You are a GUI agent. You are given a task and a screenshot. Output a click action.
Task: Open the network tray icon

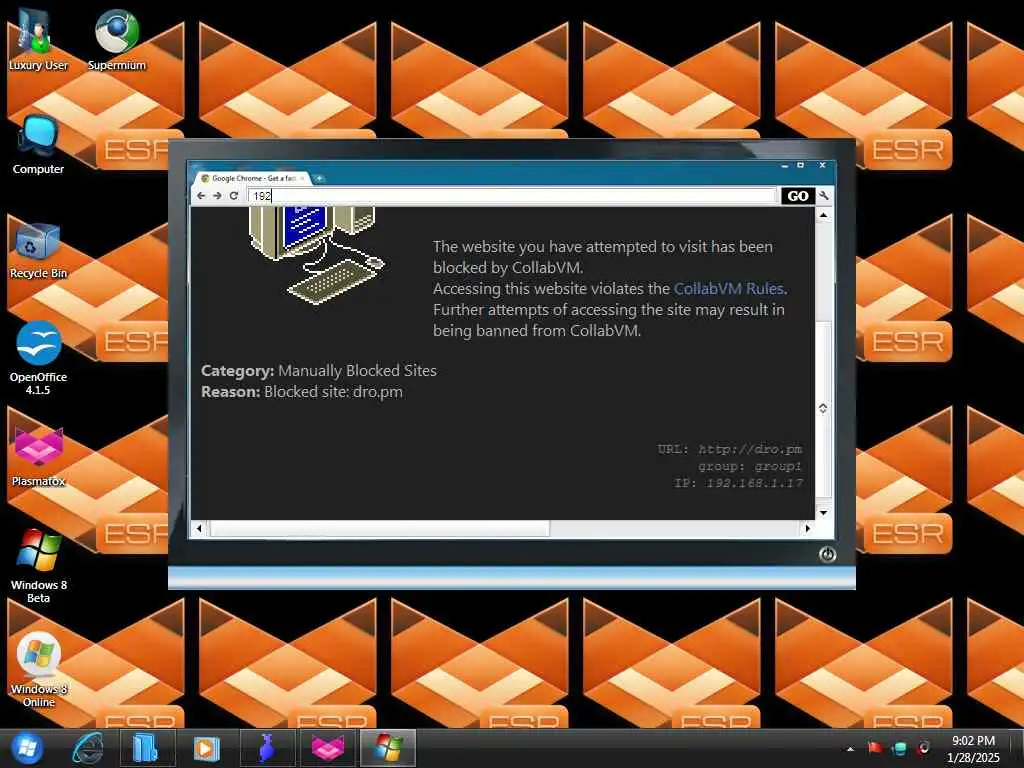(x=899, y=748)
